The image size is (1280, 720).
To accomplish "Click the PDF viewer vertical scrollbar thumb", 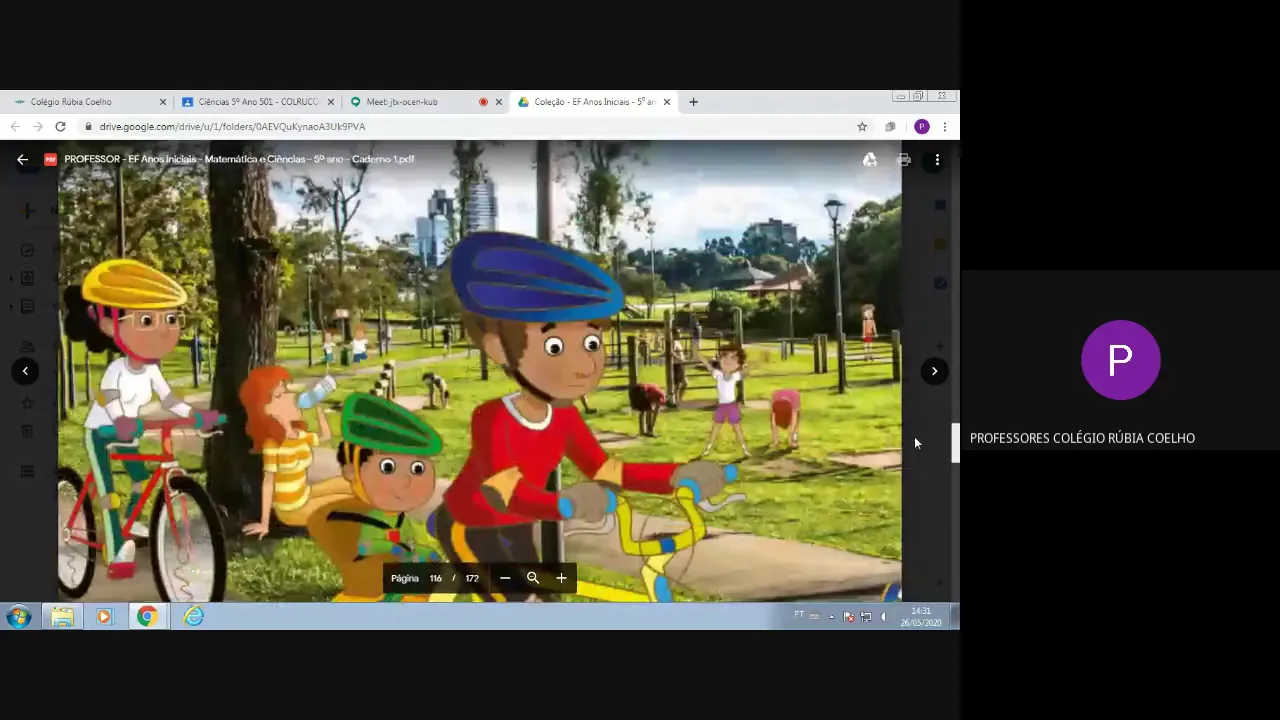I will point(955,444).
